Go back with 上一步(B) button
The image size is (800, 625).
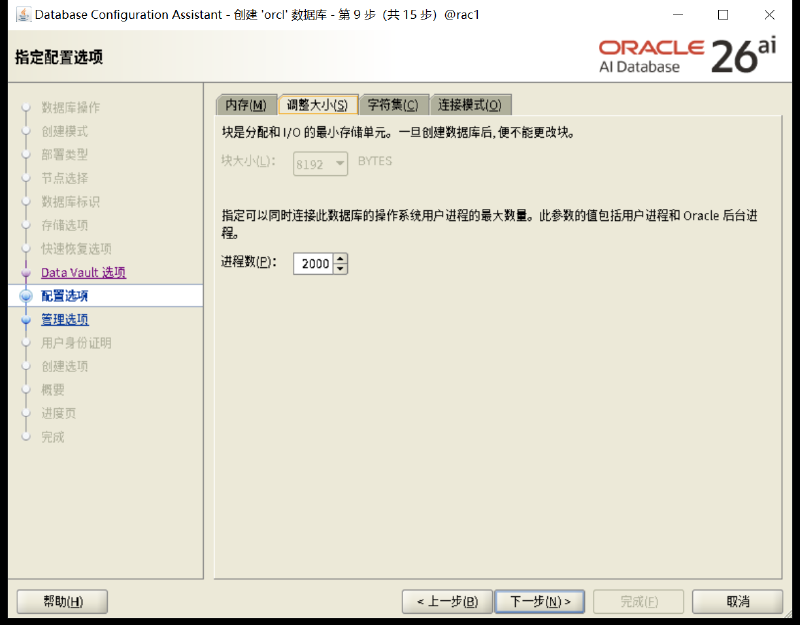click(447, 602)
